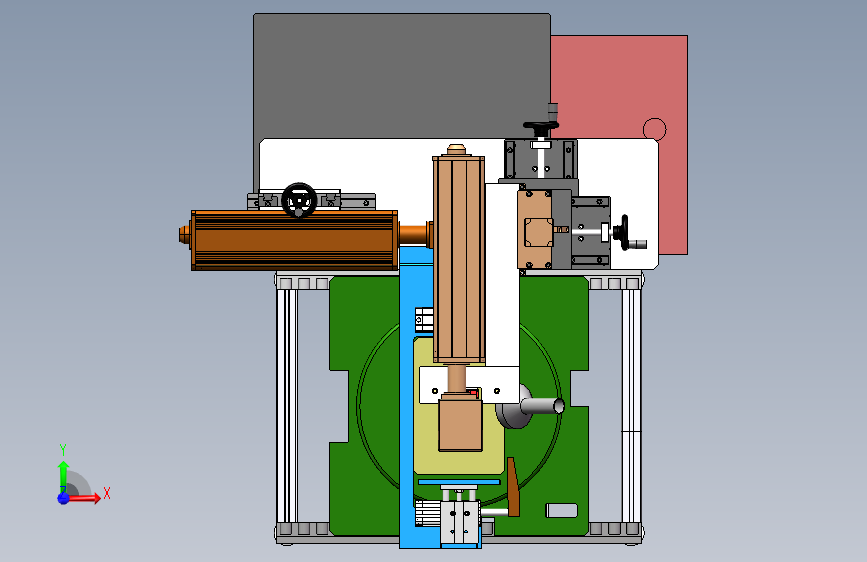Image resolution: width=867 pixels, height=562 pixels.
Task: Select the blue vertical plate
Action: click(x=407, y=398)
